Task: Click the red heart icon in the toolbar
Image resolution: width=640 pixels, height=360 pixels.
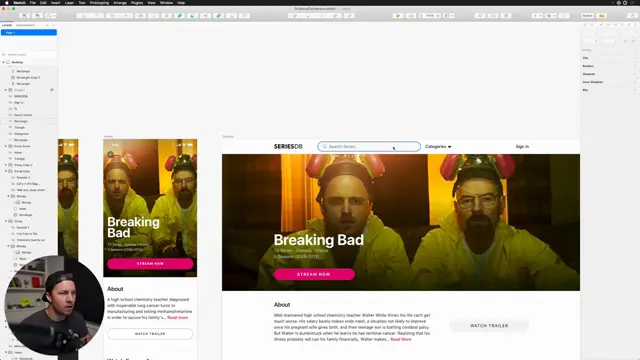Action: point(507,16)
